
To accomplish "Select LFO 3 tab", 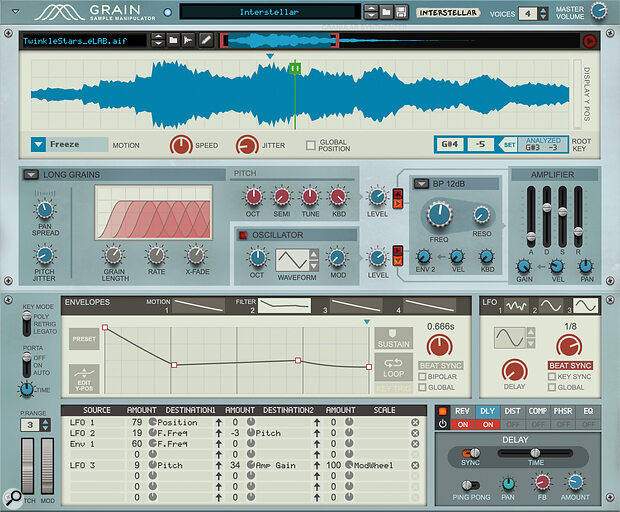I will [585, 306].
